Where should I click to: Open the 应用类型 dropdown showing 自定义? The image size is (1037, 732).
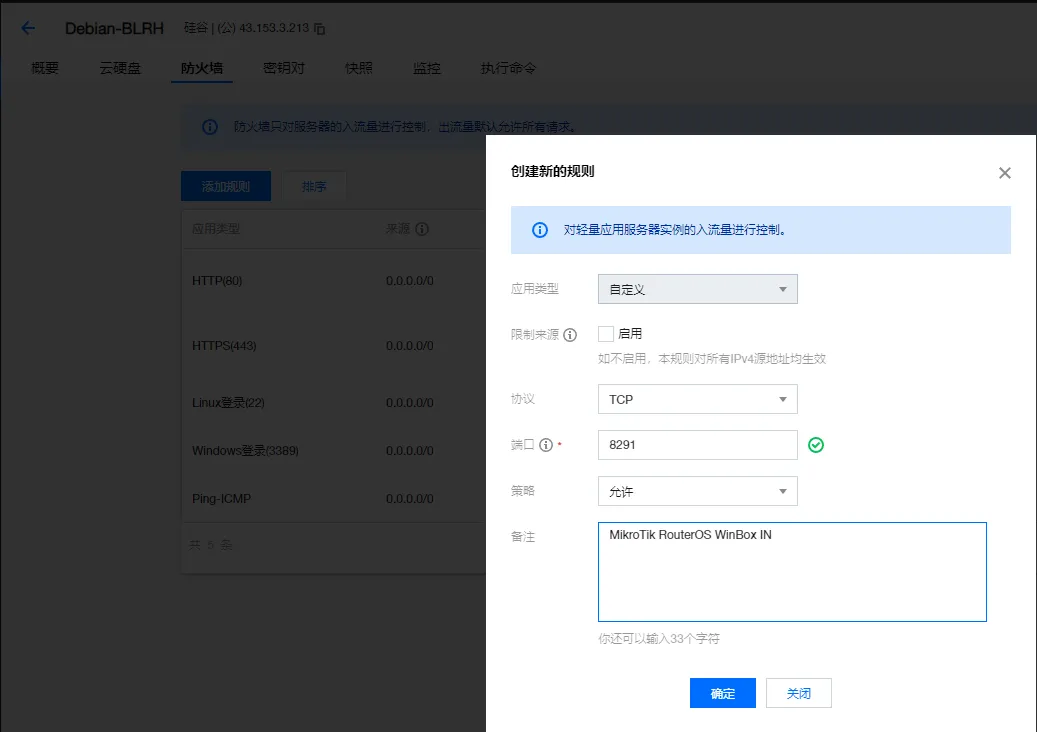[x=697, y=289]
